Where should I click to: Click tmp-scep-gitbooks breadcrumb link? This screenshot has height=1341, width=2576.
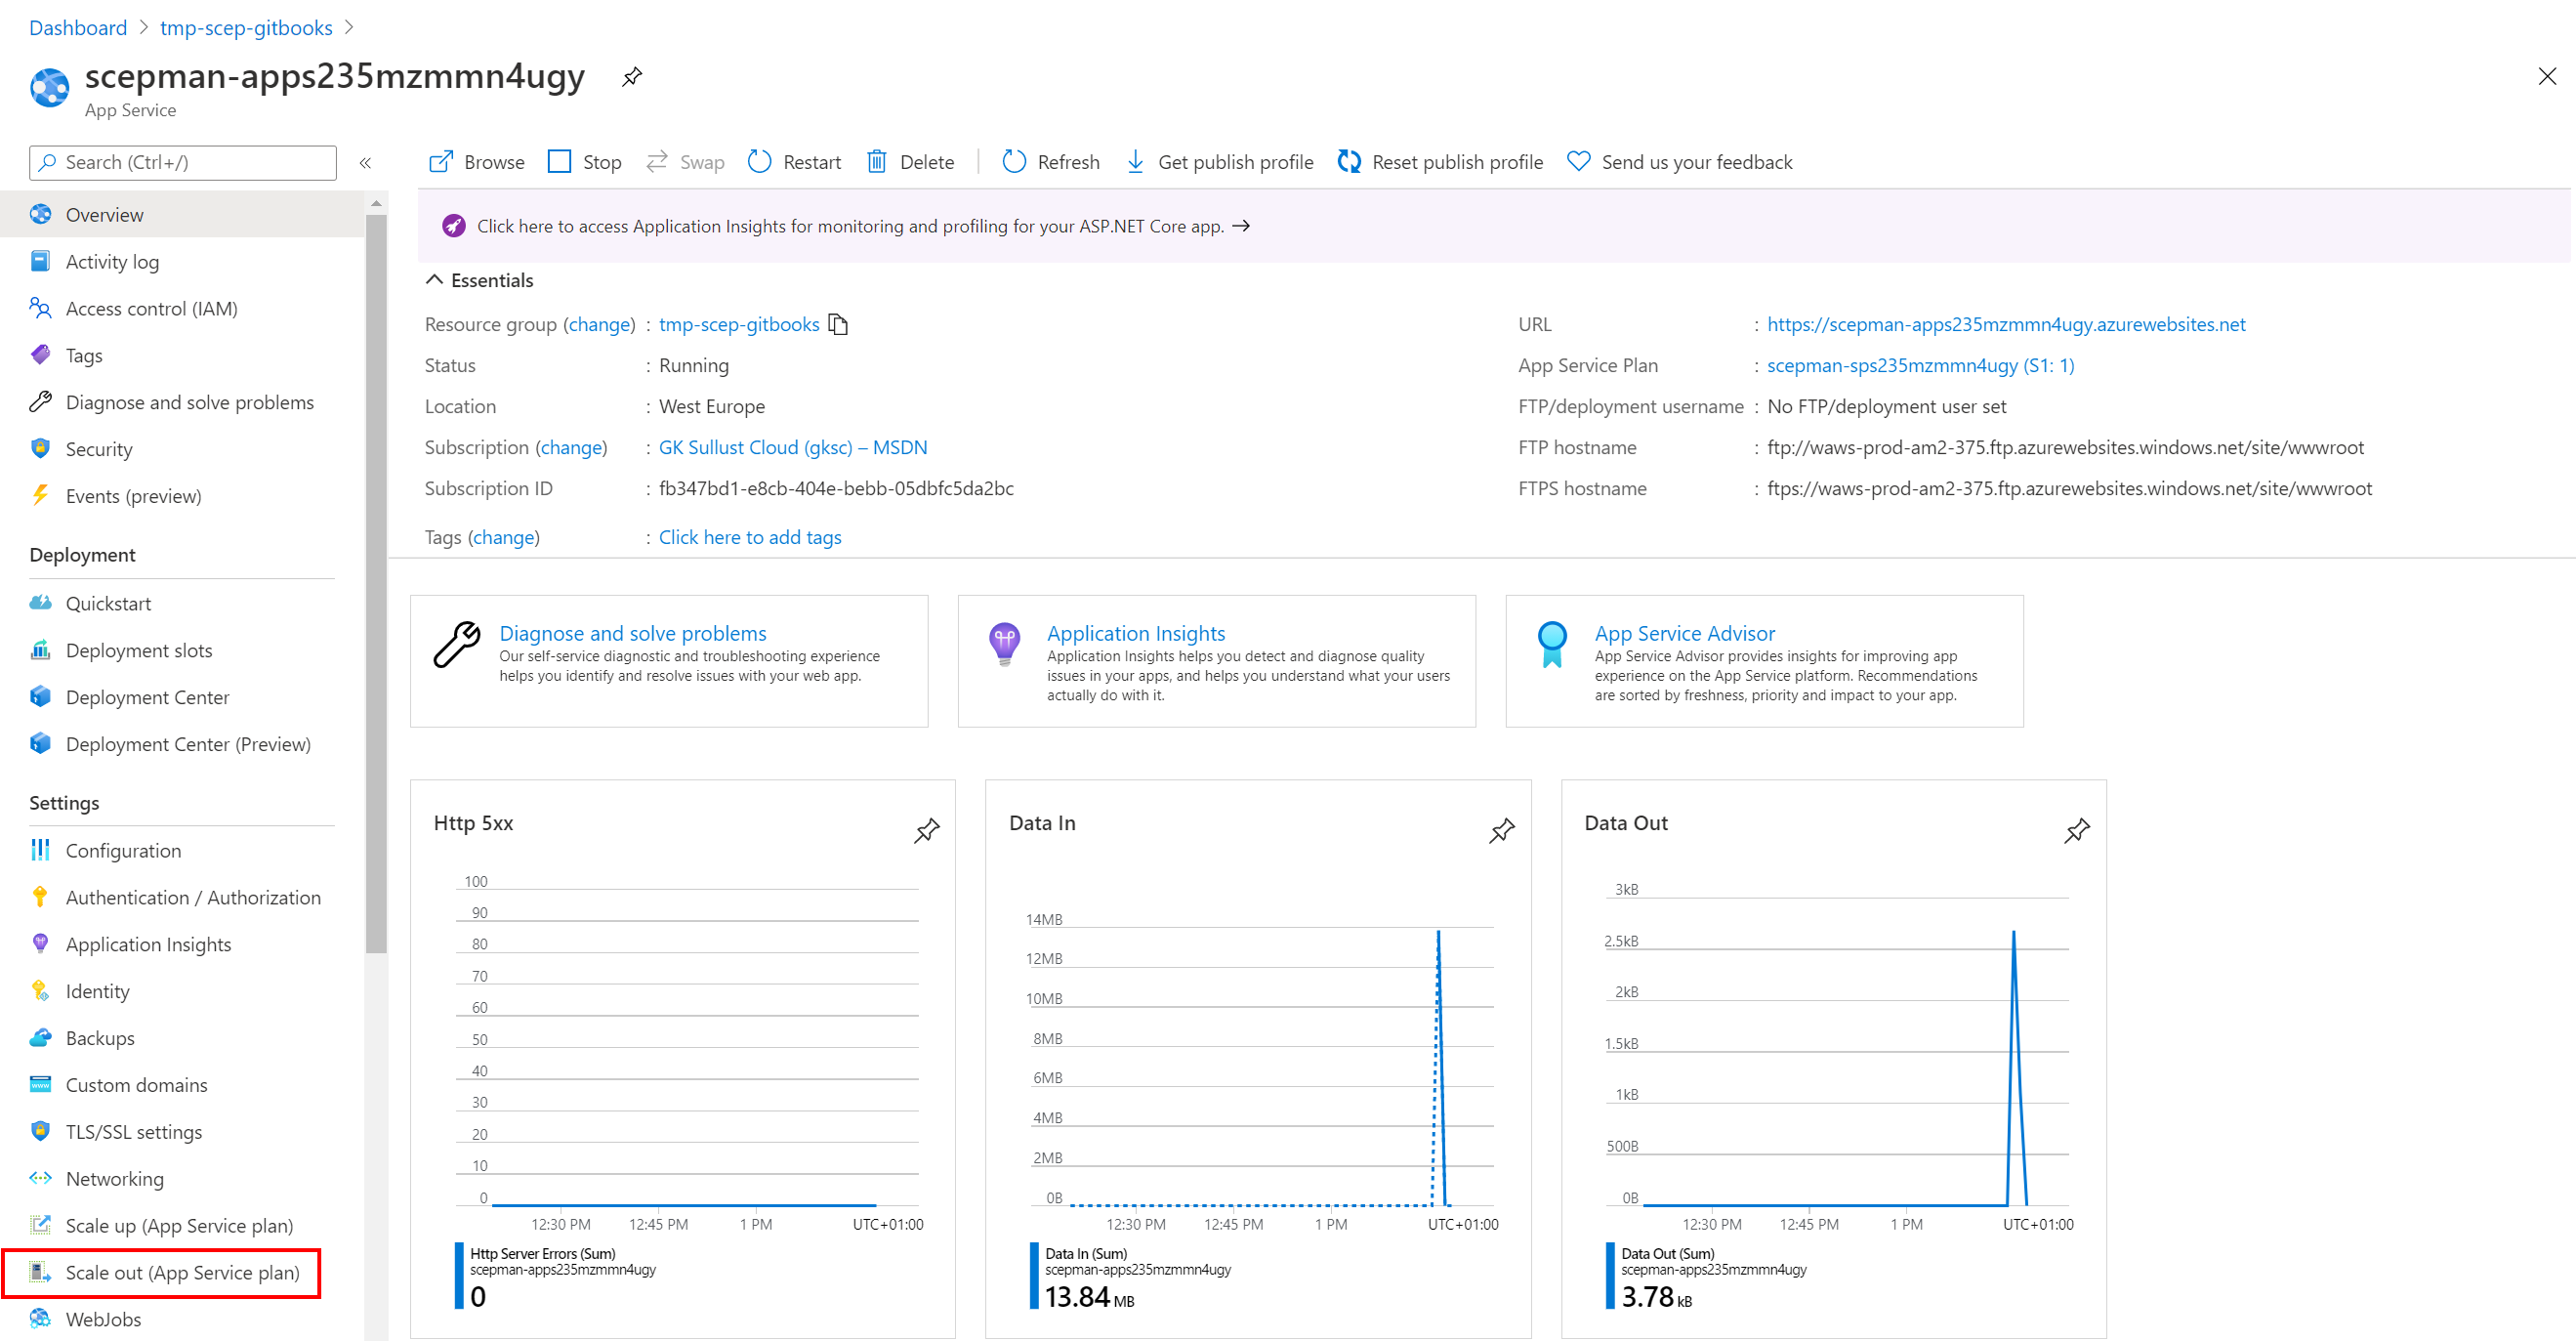[246, 28]
